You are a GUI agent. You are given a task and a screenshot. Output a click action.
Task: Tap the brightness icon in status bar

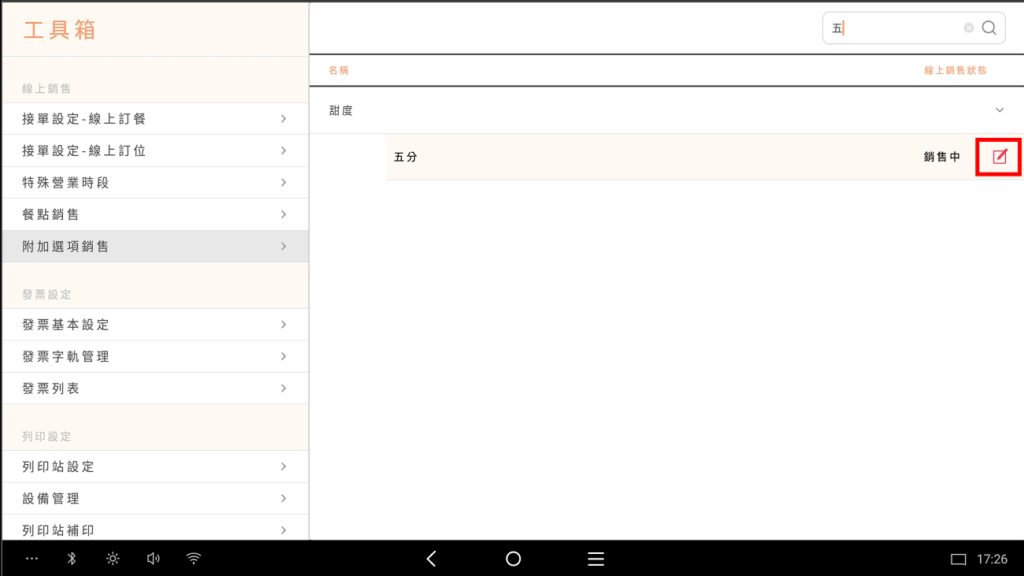pos(113,559)
